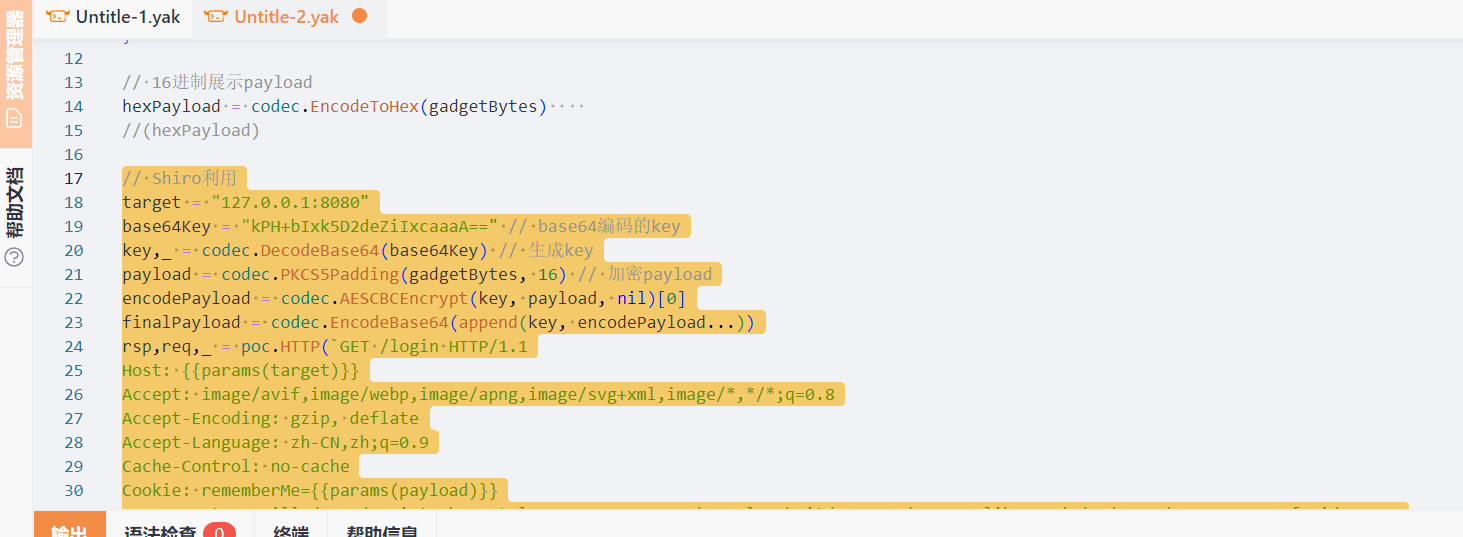Click the comment '// 16进制展示payload'
This screenshot has height=537, width=1463.
217,82
